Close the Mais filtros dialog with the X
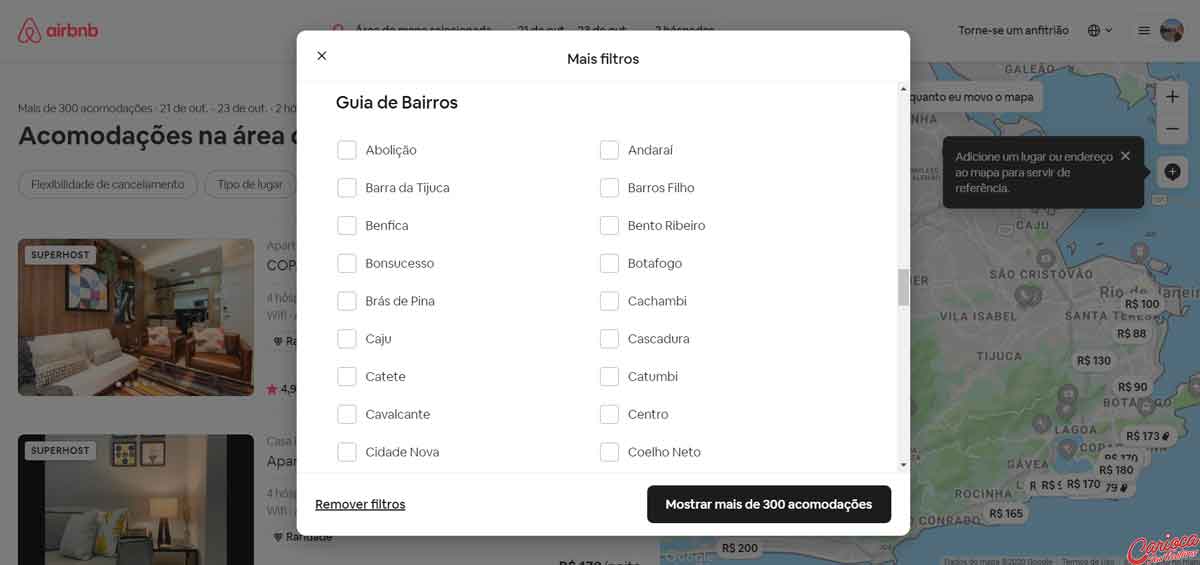The width and height of the screenshot is (1200, 565). [x=322, y=56]
